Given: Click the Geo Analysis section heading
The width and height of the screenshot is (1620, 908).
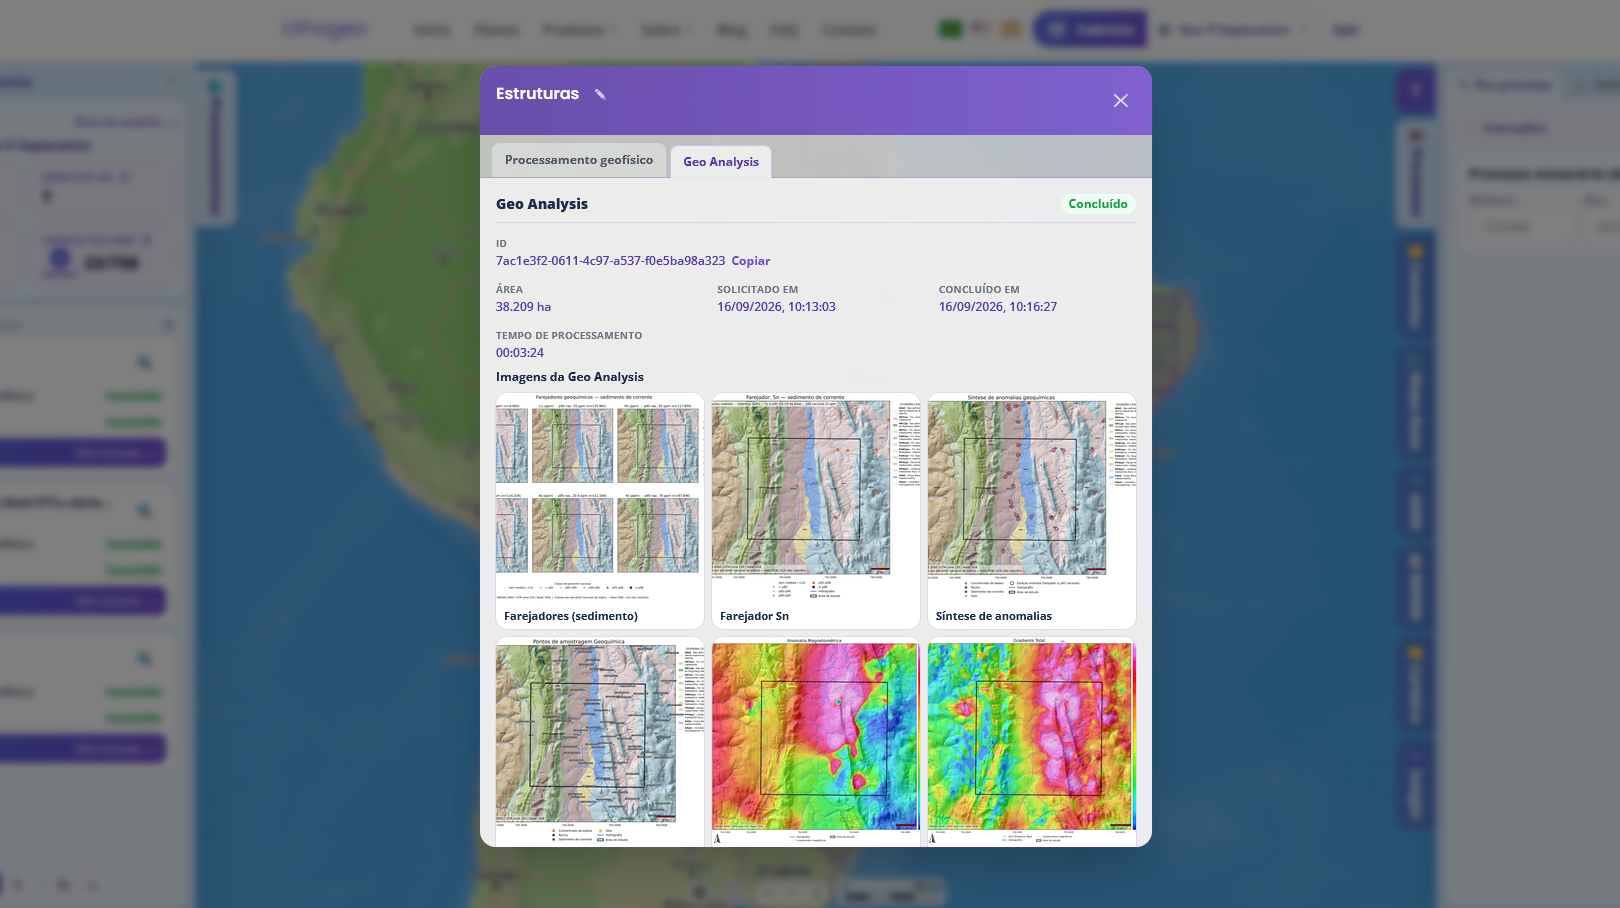Looking at the screenshot, I should (x=542, y=204).
